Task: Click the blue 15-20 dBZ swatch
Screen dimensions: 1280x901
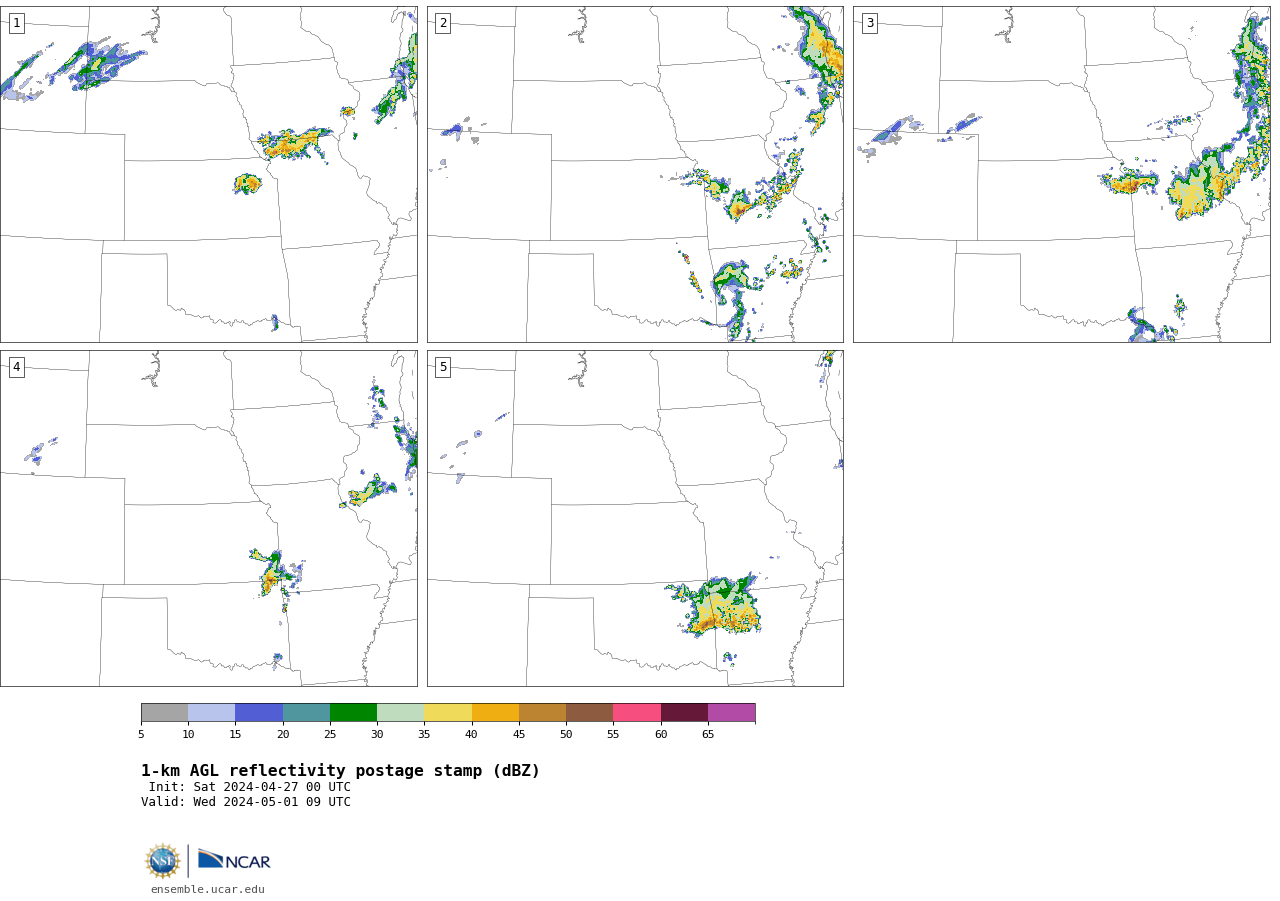Action: (259, 713)
